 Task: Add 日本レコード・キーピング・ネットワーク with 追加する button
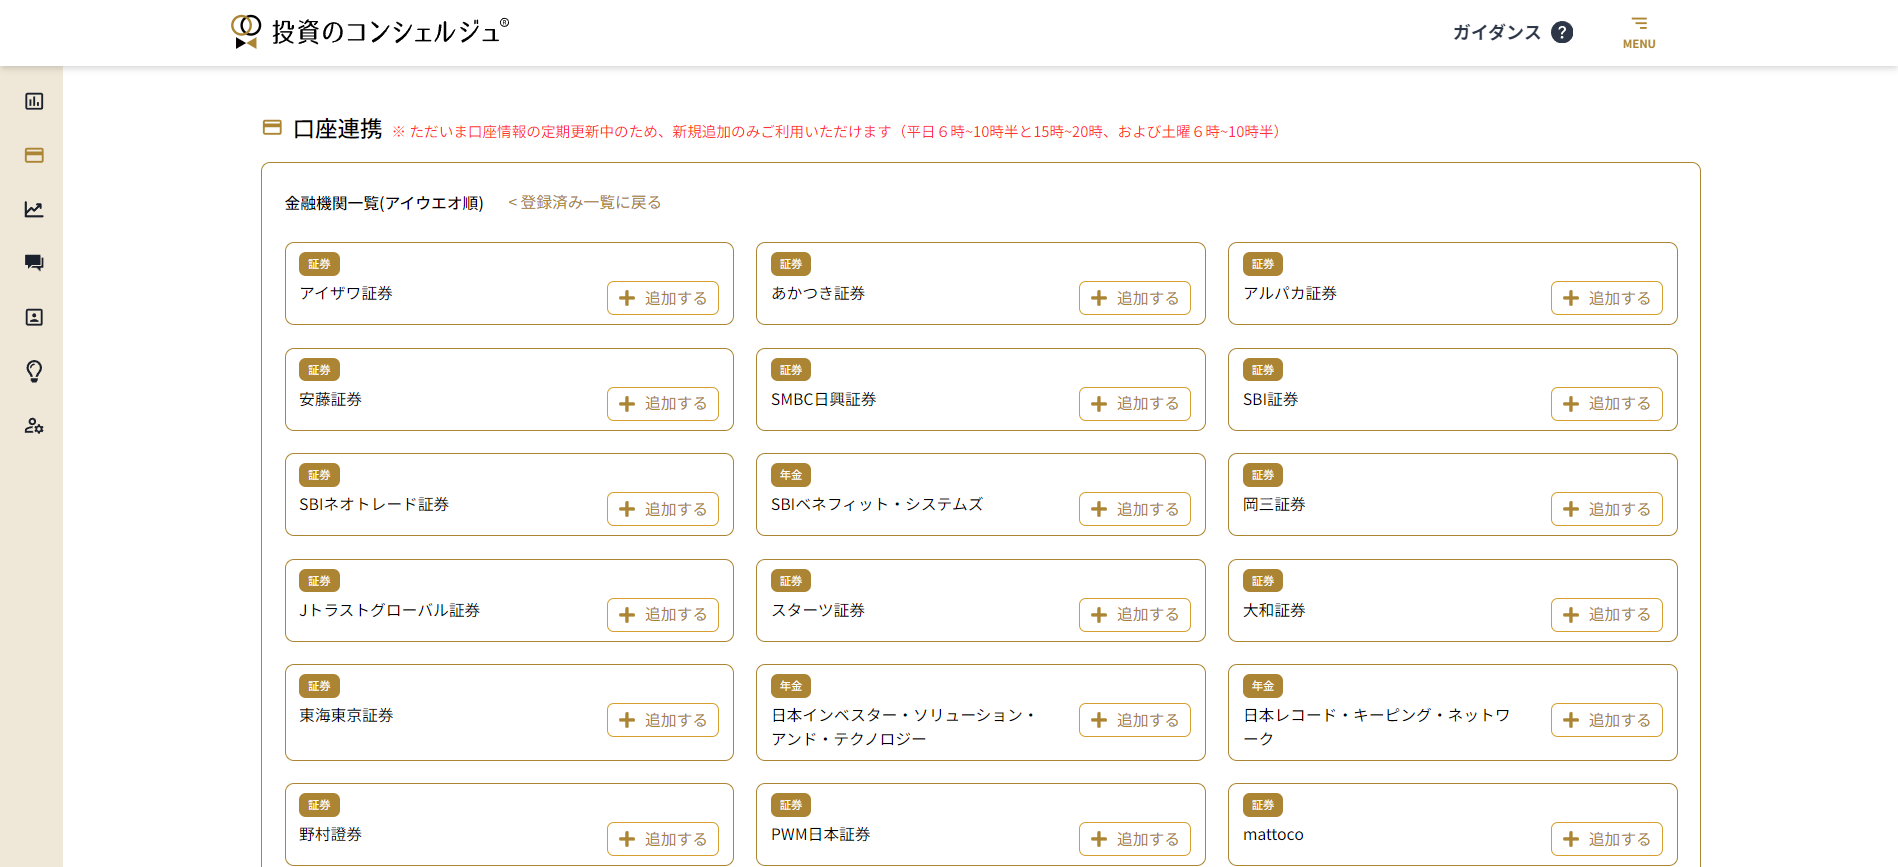(x=1607, y=720)
